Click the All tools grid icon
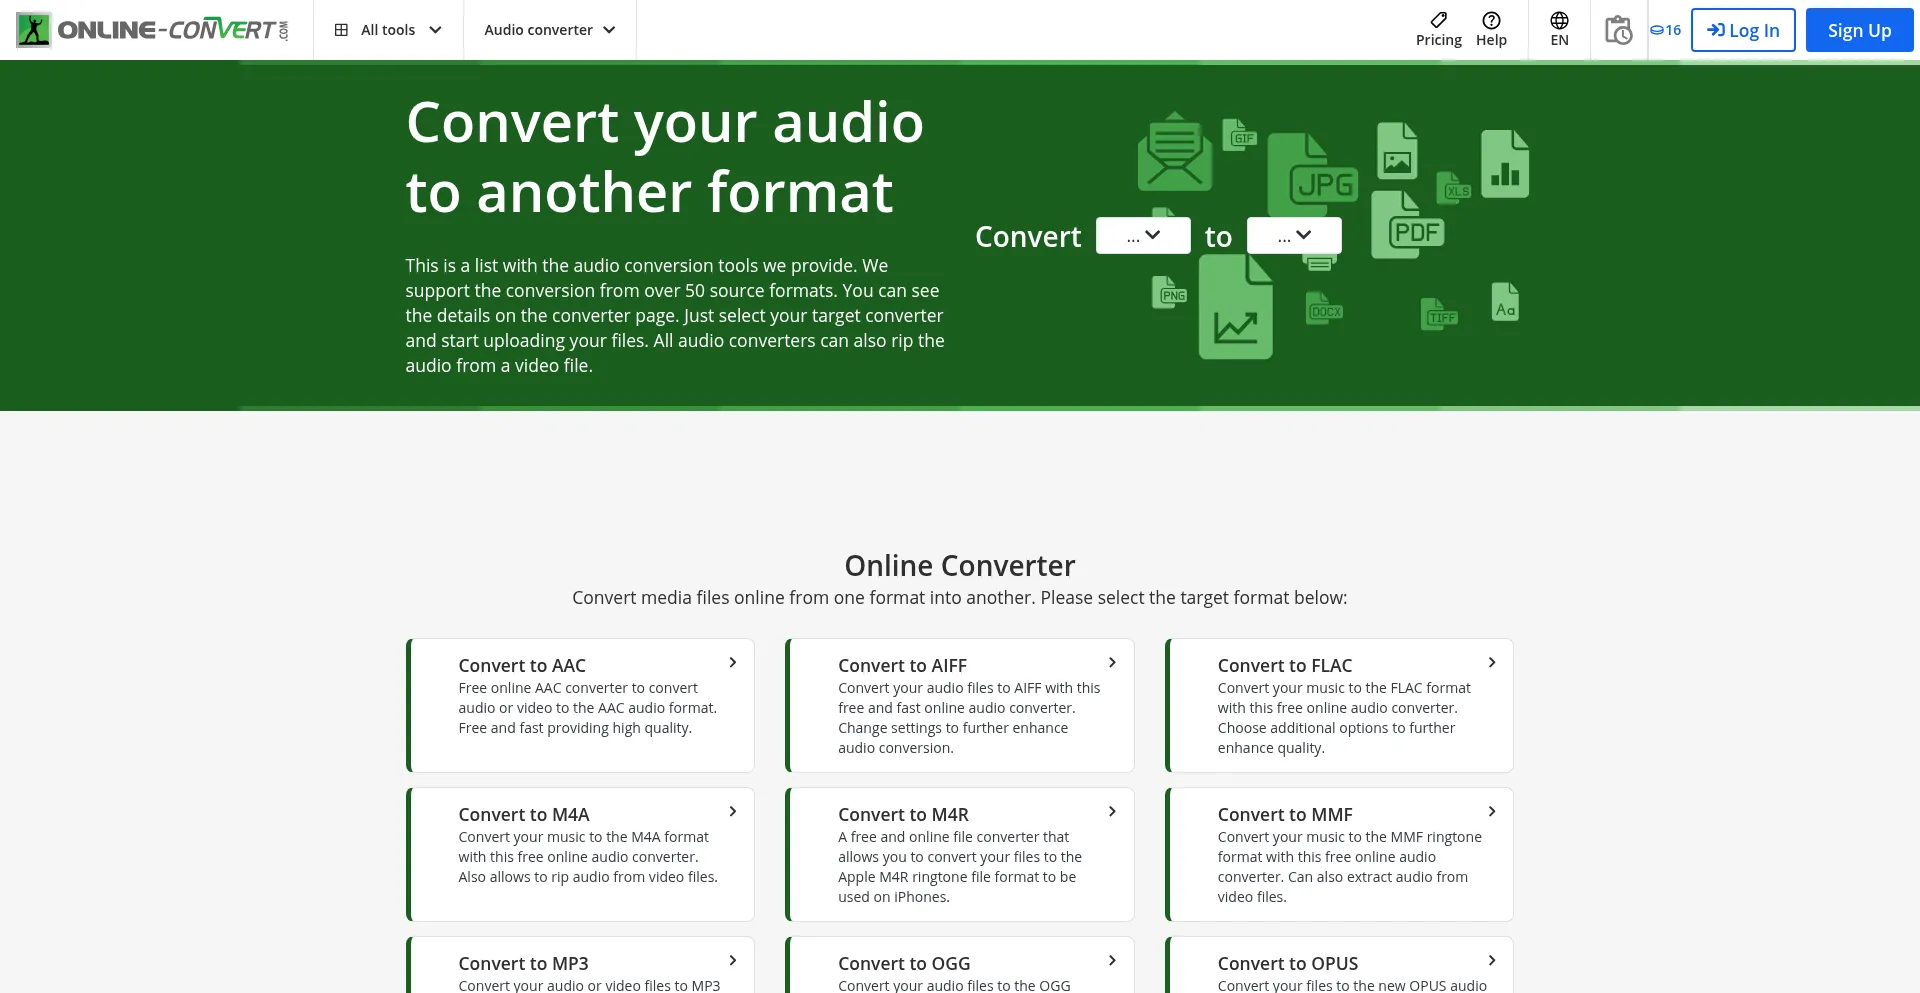The width and height of the screenshot is (1920, 993). (x=341, y=30)
